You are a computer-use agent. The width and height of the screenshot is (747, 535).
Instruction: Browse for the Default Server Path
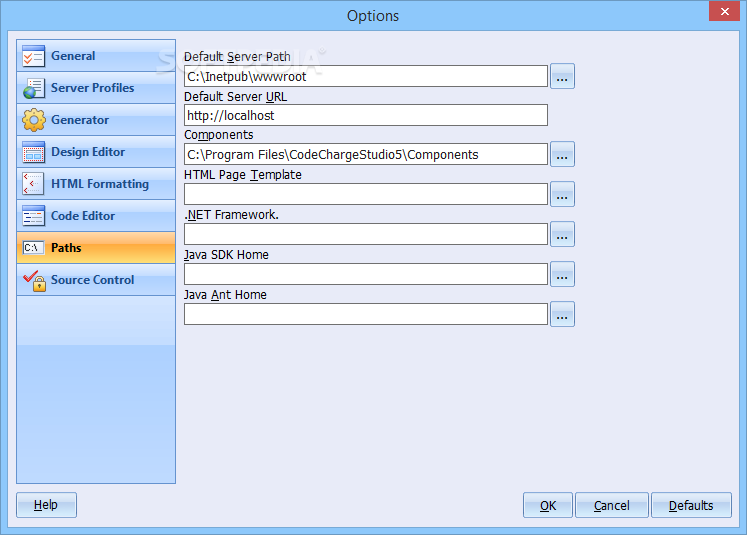pos(562,76)
